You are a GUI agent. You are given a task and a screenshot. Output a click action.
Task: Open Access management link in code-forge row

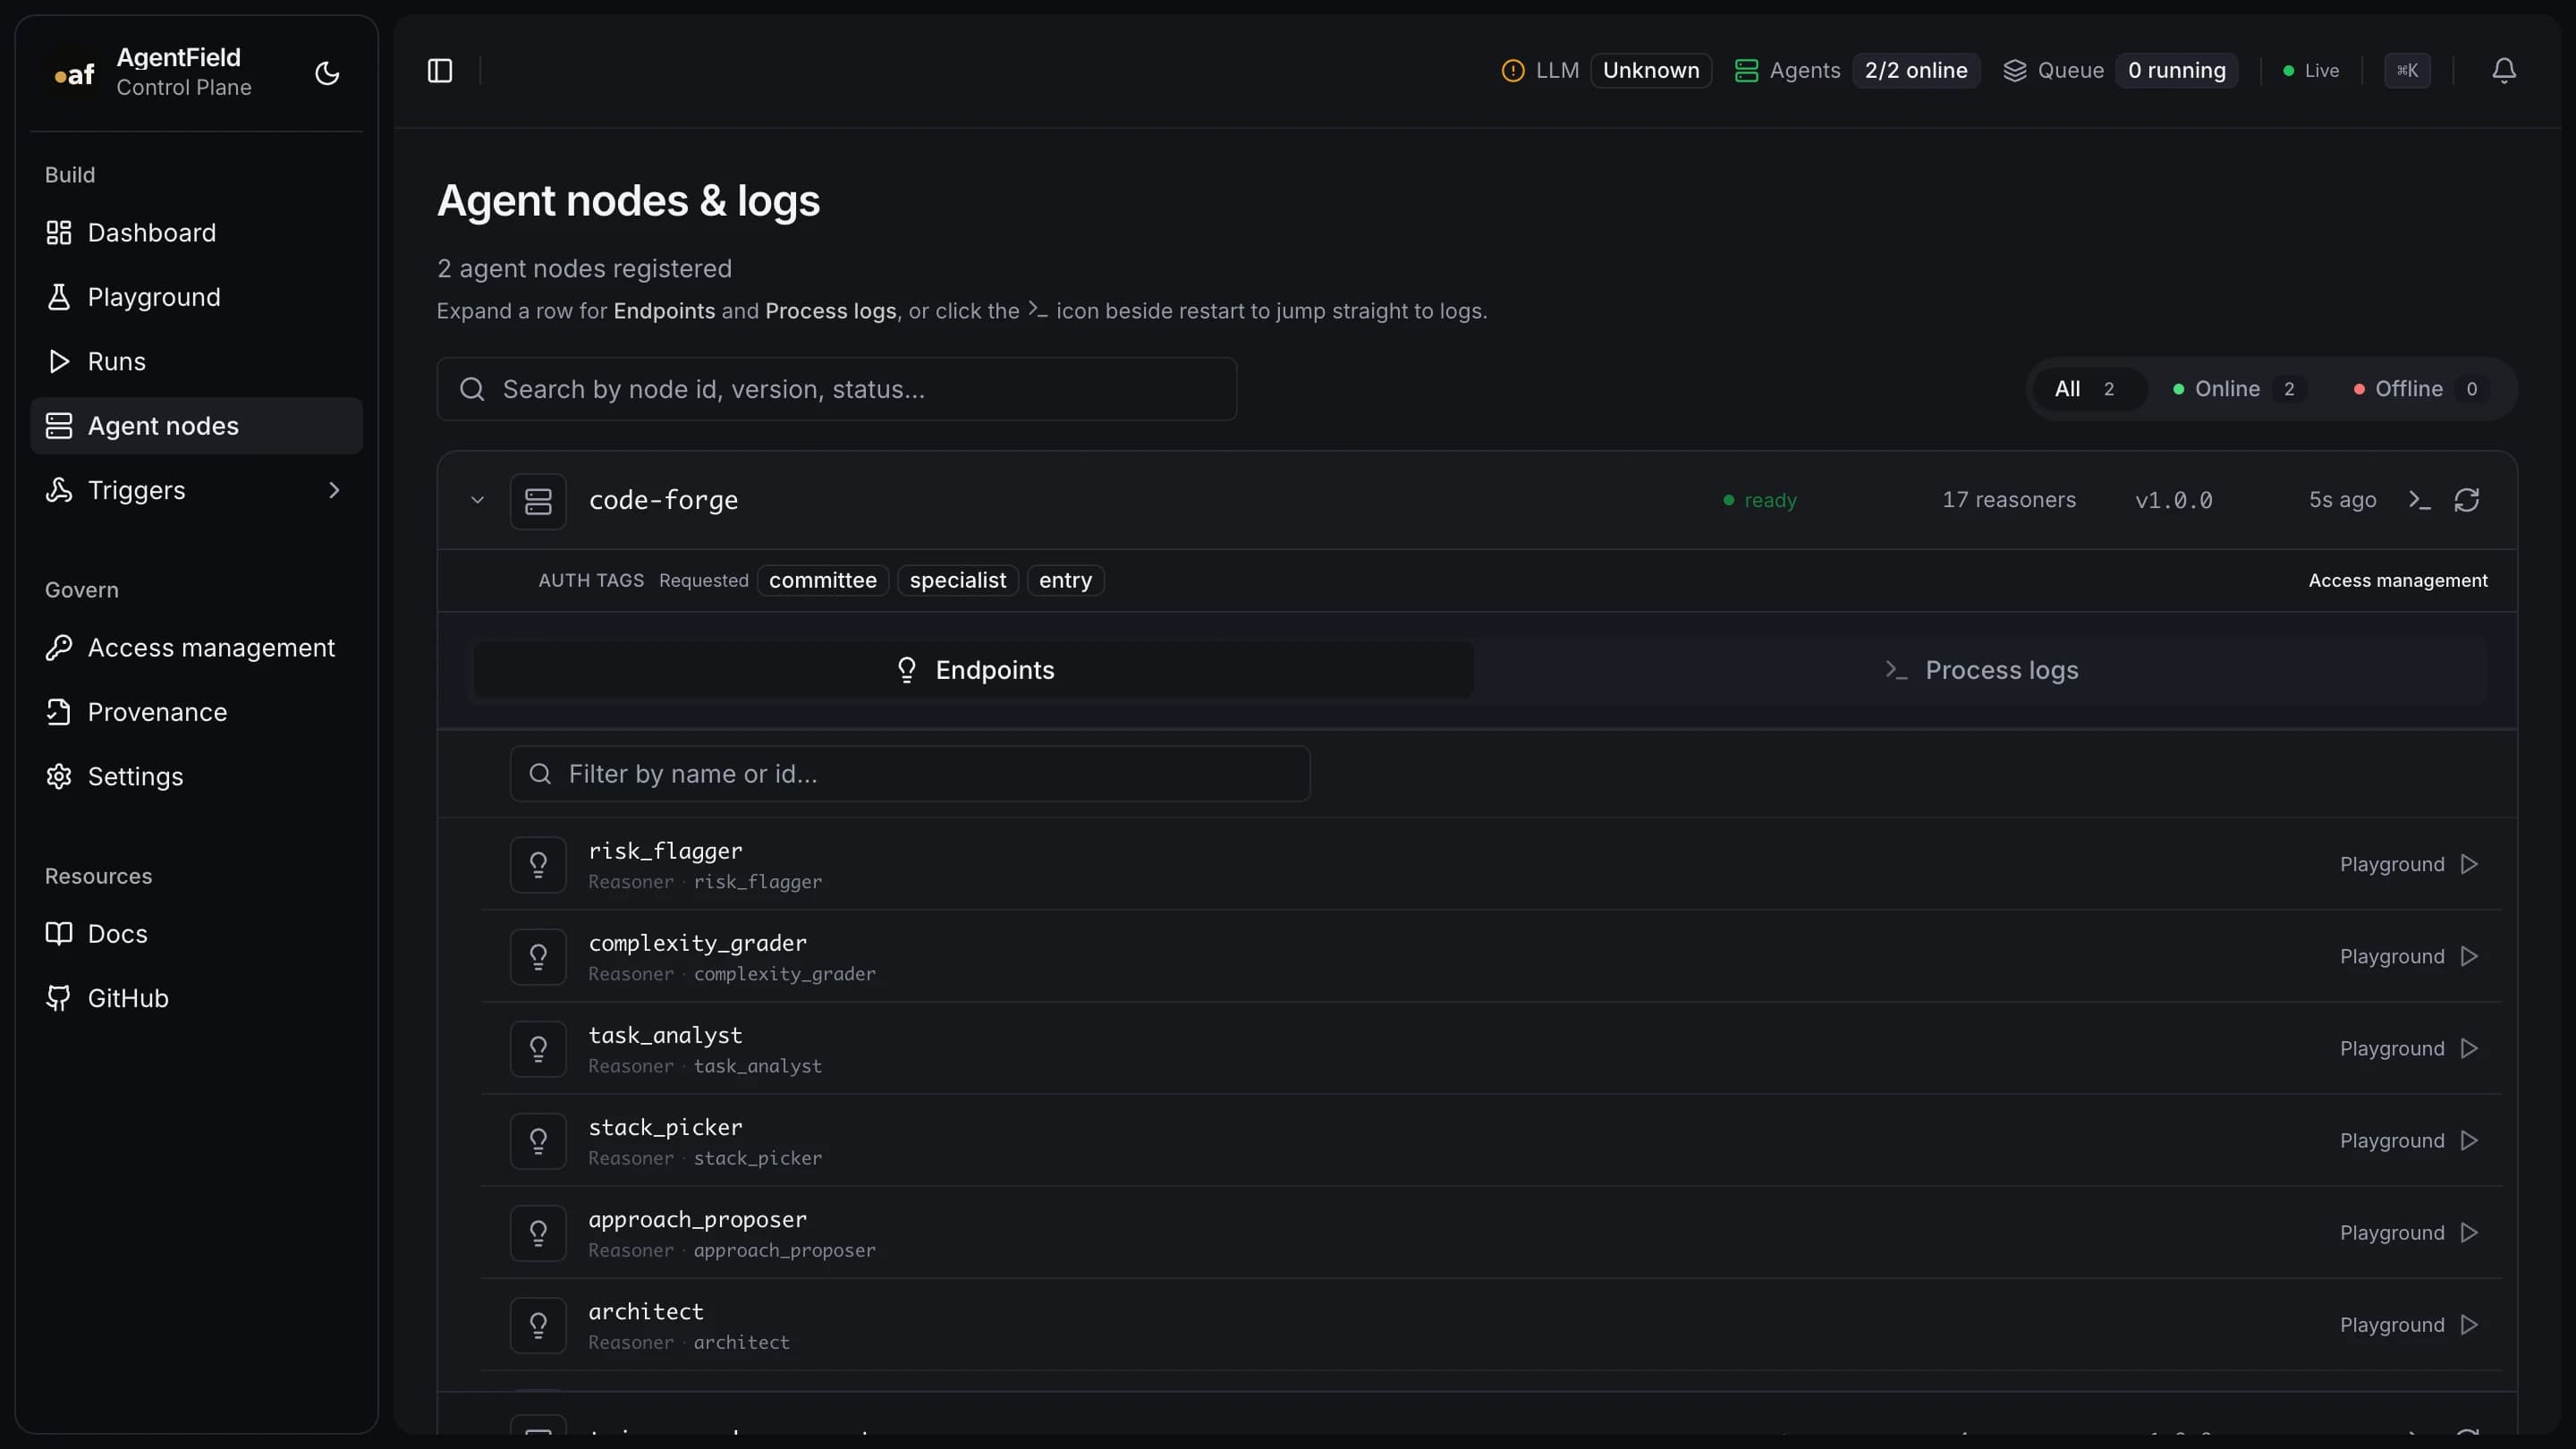(2397, 580)
